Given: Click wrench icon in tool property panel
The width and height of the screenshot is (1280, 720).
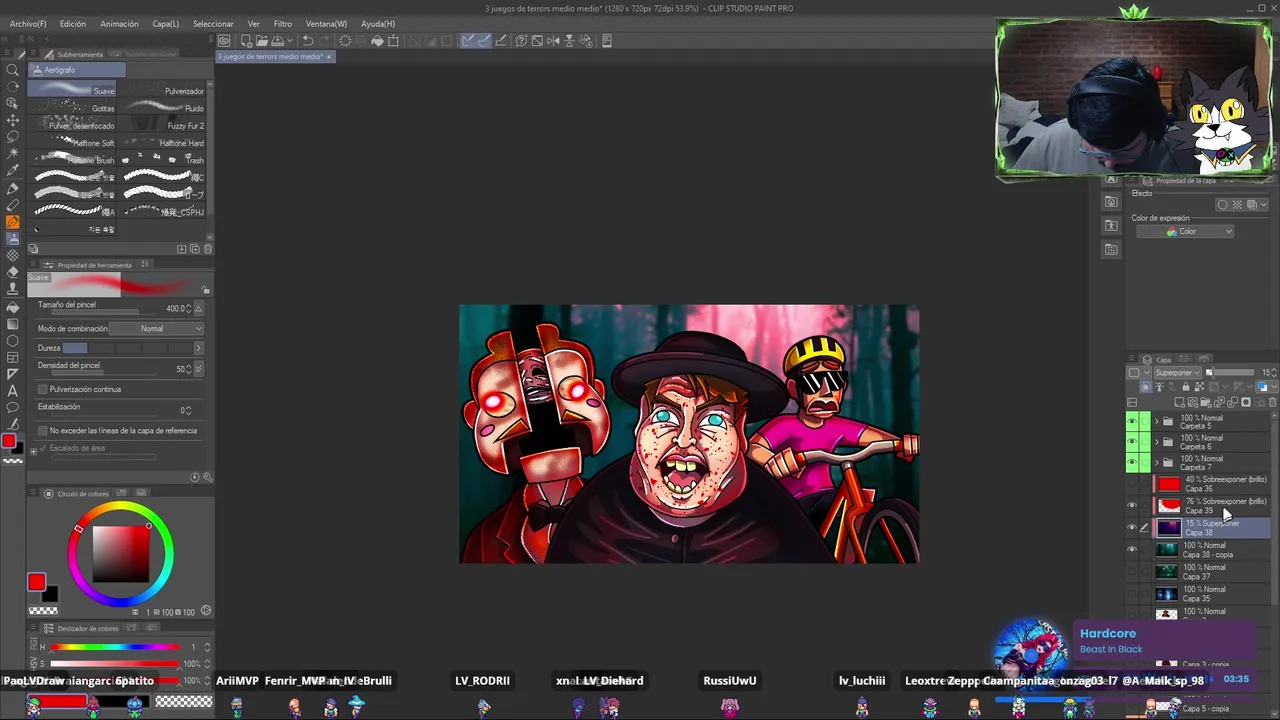Looking at the screenshot, I should tap(207, 477).
